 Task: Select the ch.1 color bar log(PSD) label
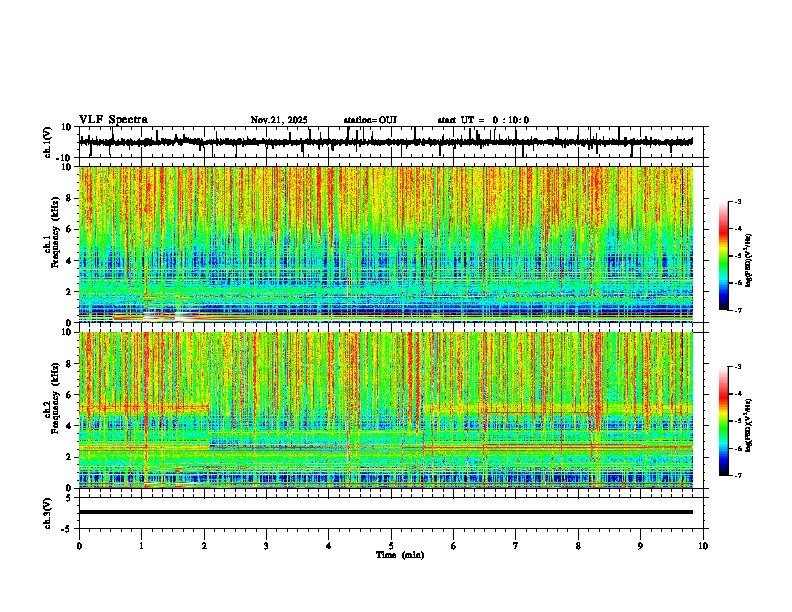748,261
